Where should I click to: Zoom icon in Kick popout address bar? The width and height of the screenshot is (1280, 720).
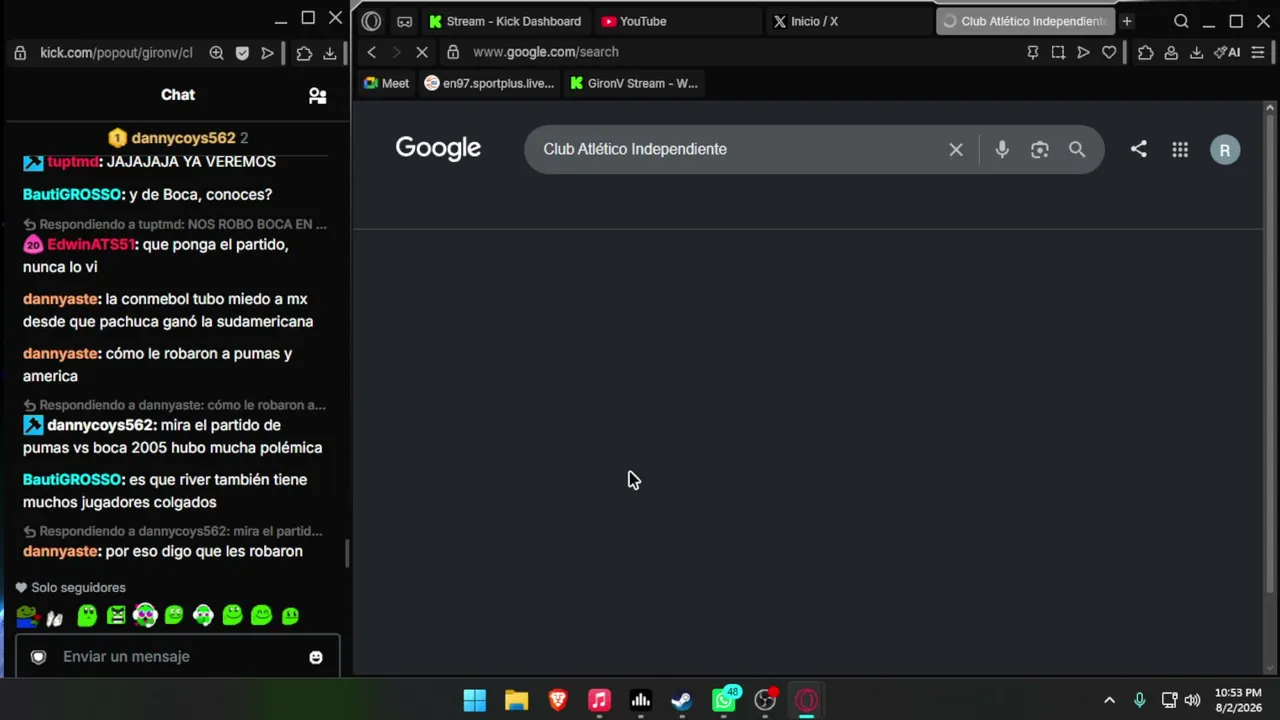point(216,53)
